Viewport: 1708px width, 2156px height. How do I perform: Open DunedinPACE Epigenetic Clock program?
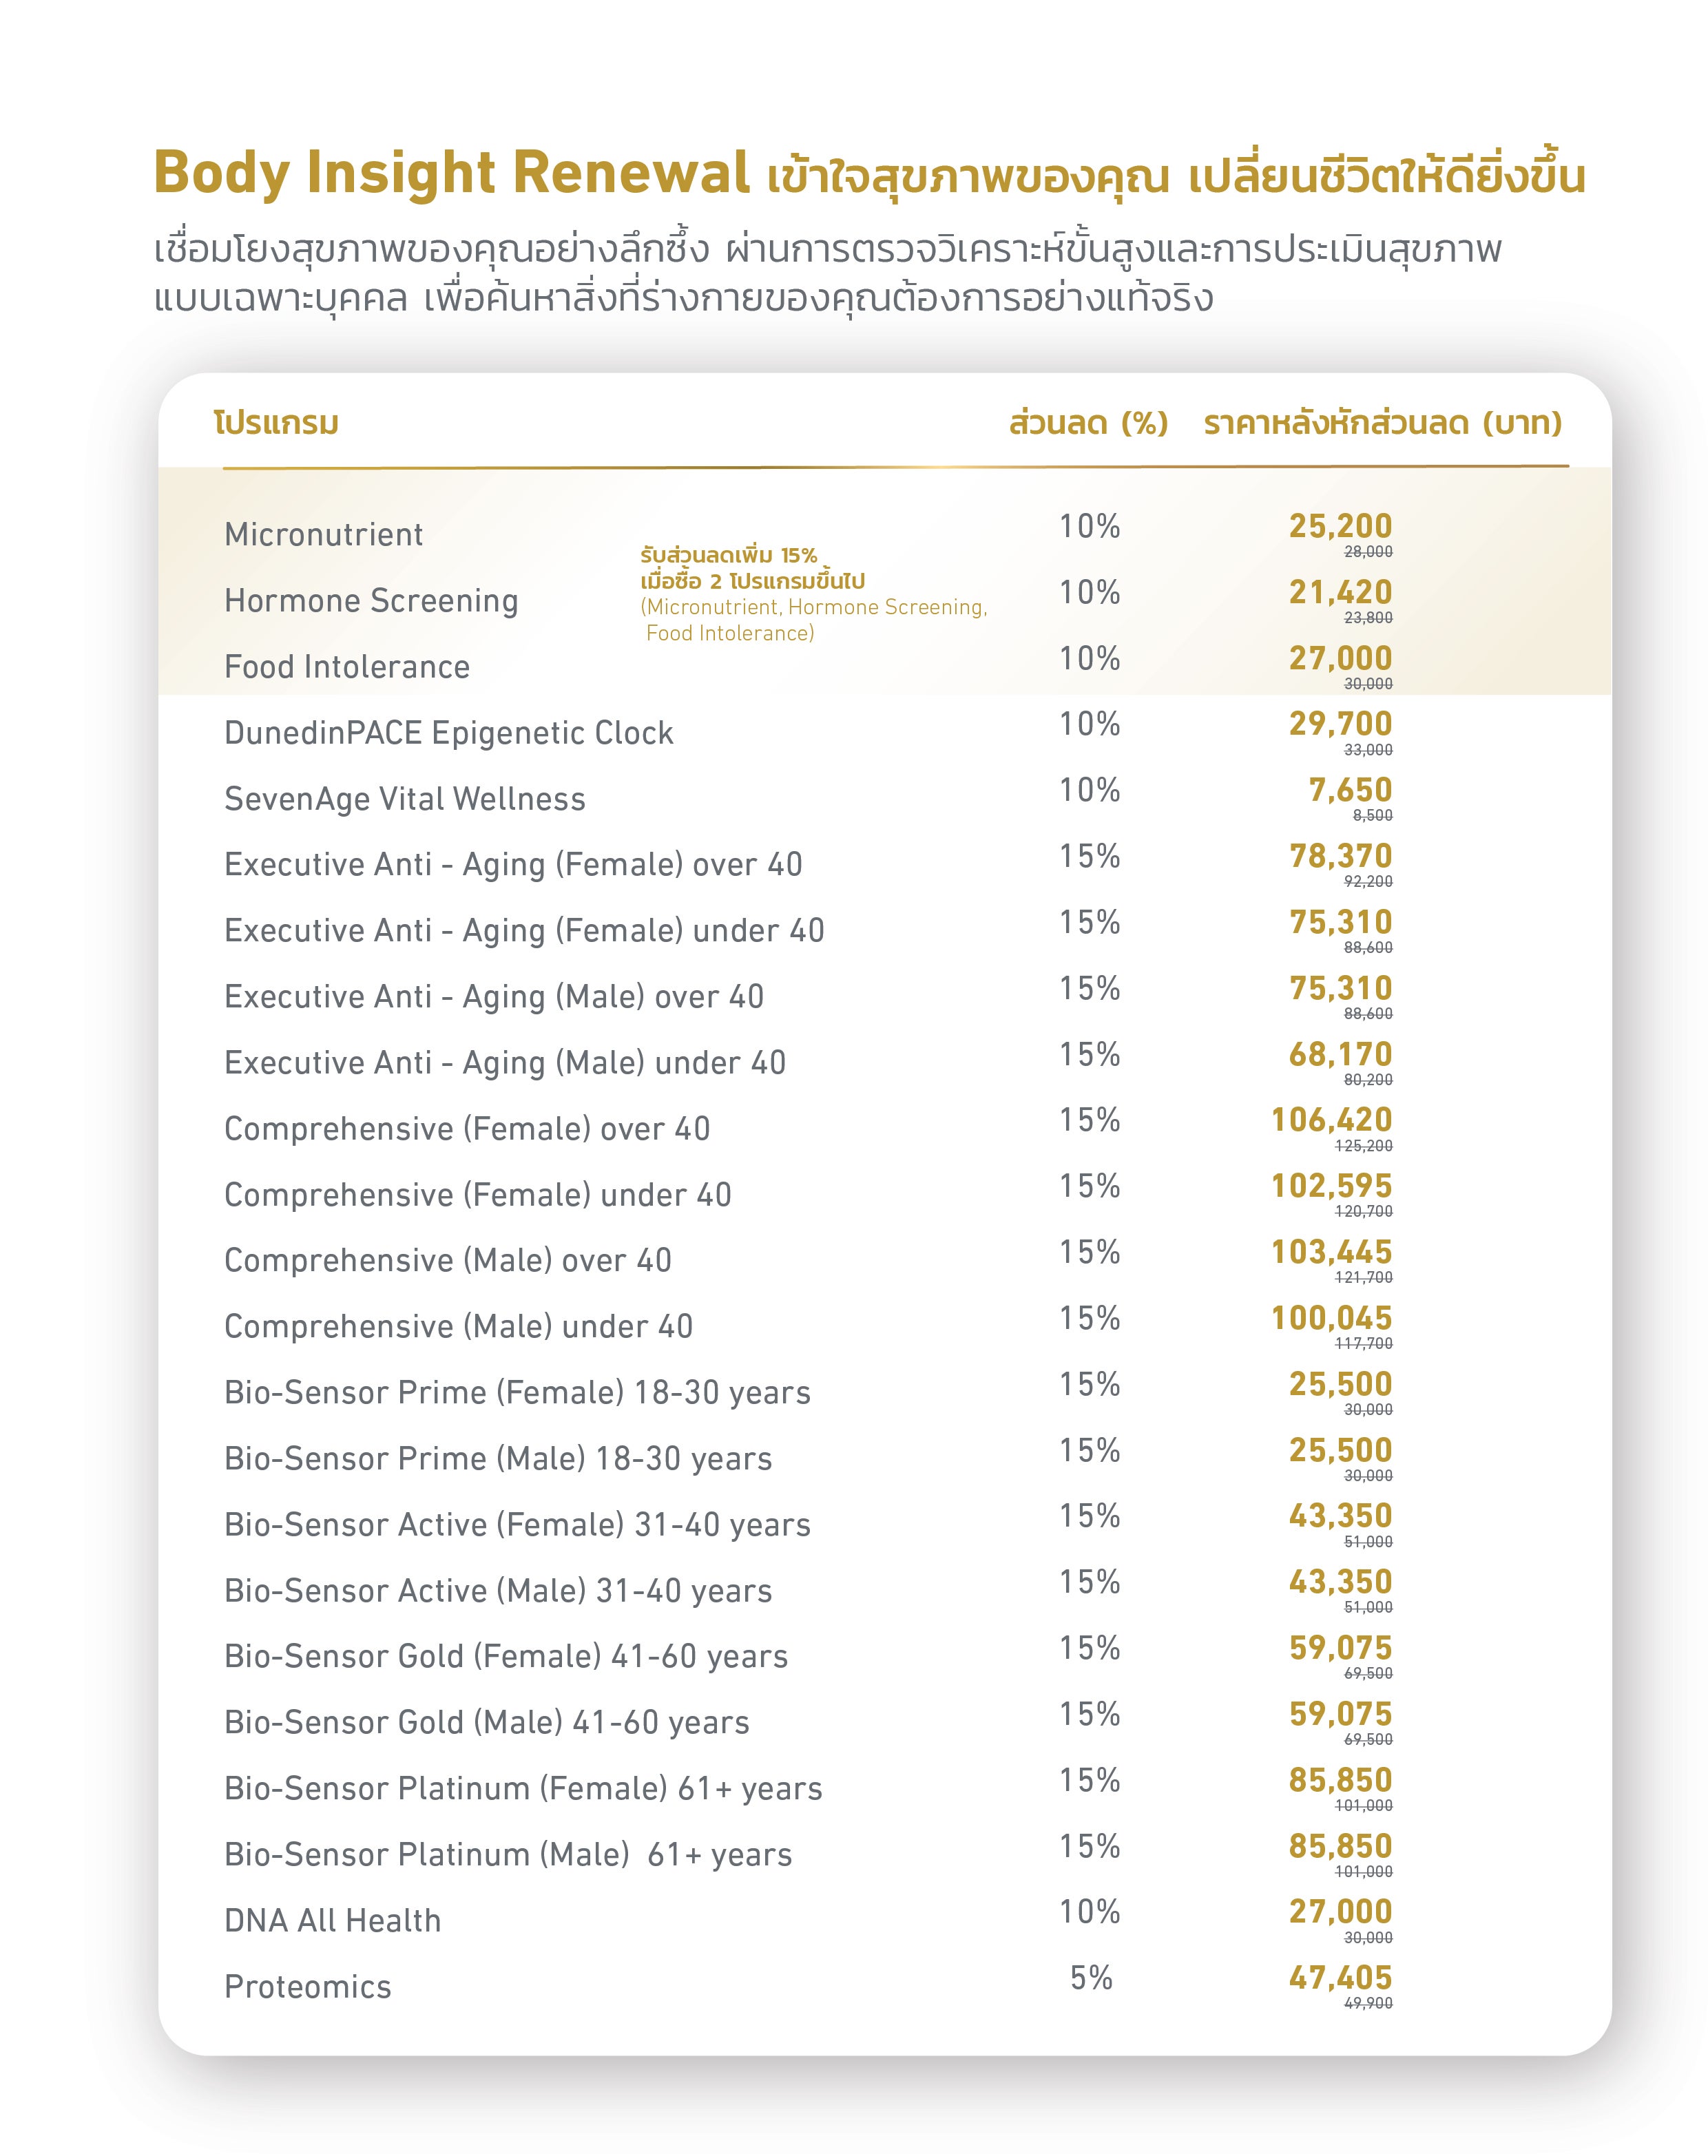click(x=448, y=733)
